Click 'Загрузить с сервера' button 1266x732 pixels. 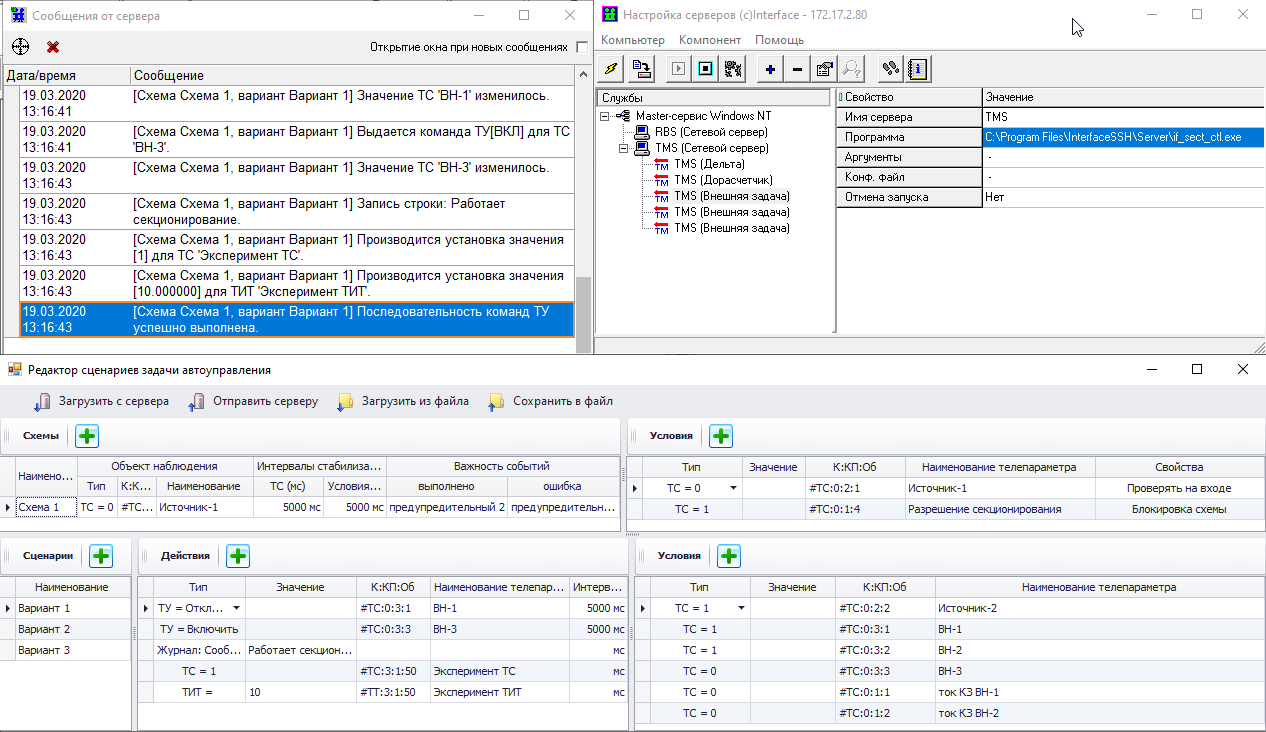coord(102,401)
